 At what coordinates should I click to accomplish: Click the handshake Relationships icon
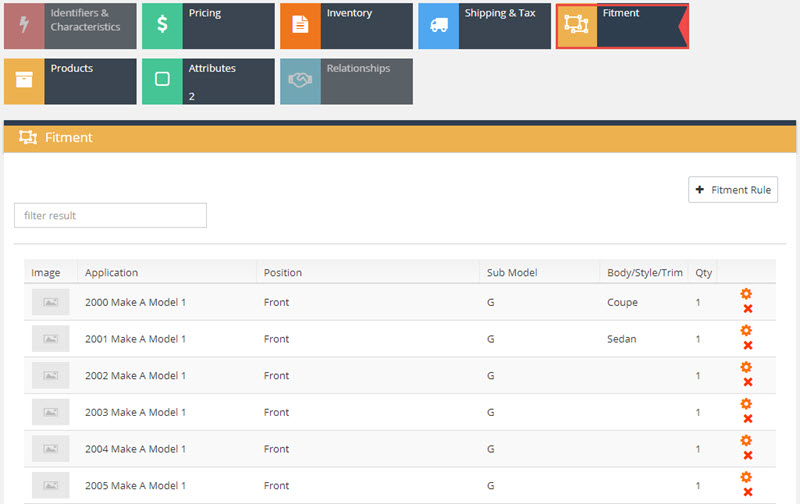pos(300,81)
